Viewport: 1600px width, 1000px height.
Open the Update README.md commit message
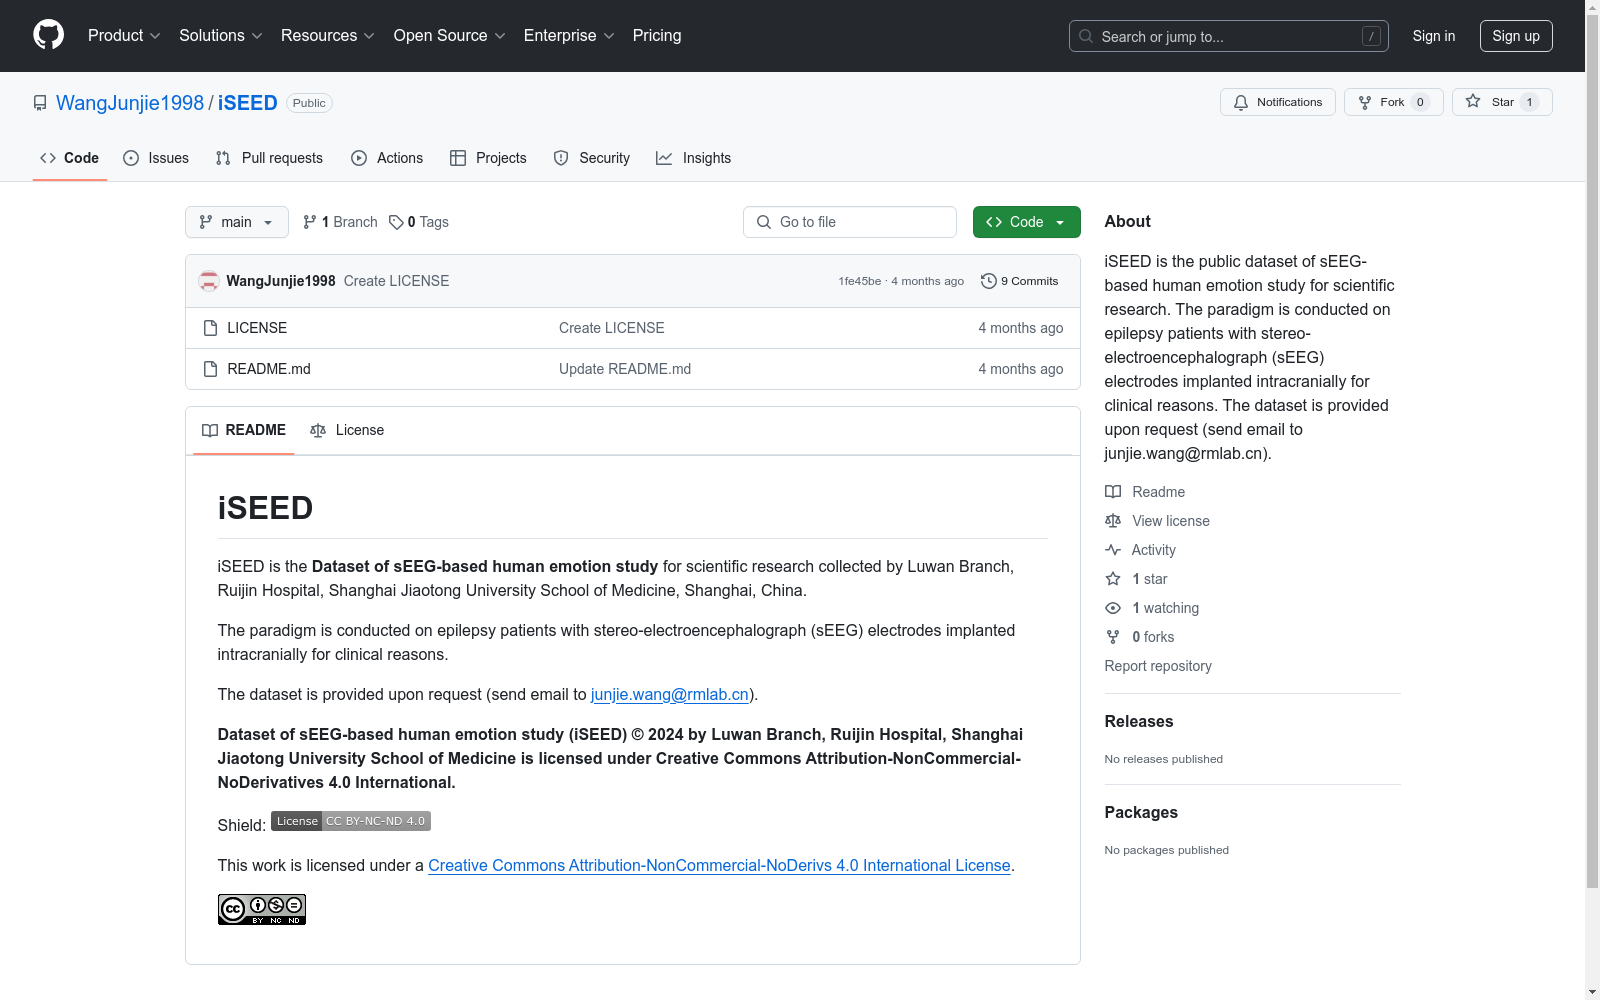(625, 369)
